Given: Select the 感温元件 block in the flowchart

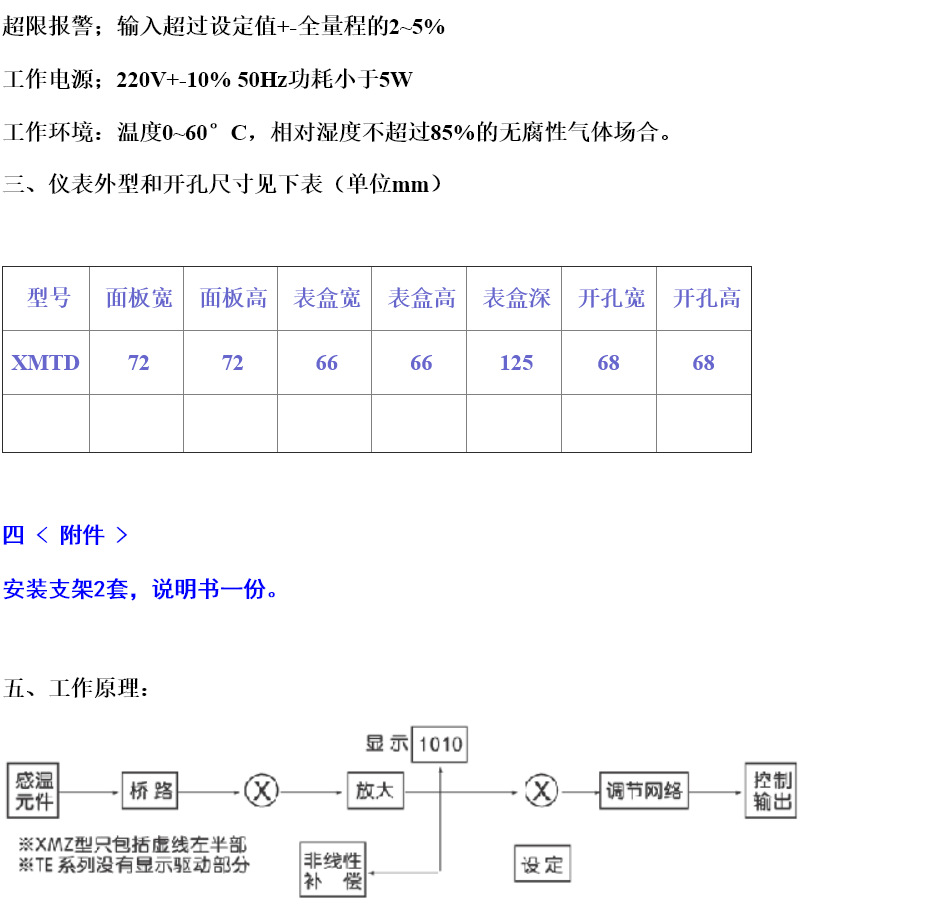Looking at the screenshot, I should (x=33, y=790).
